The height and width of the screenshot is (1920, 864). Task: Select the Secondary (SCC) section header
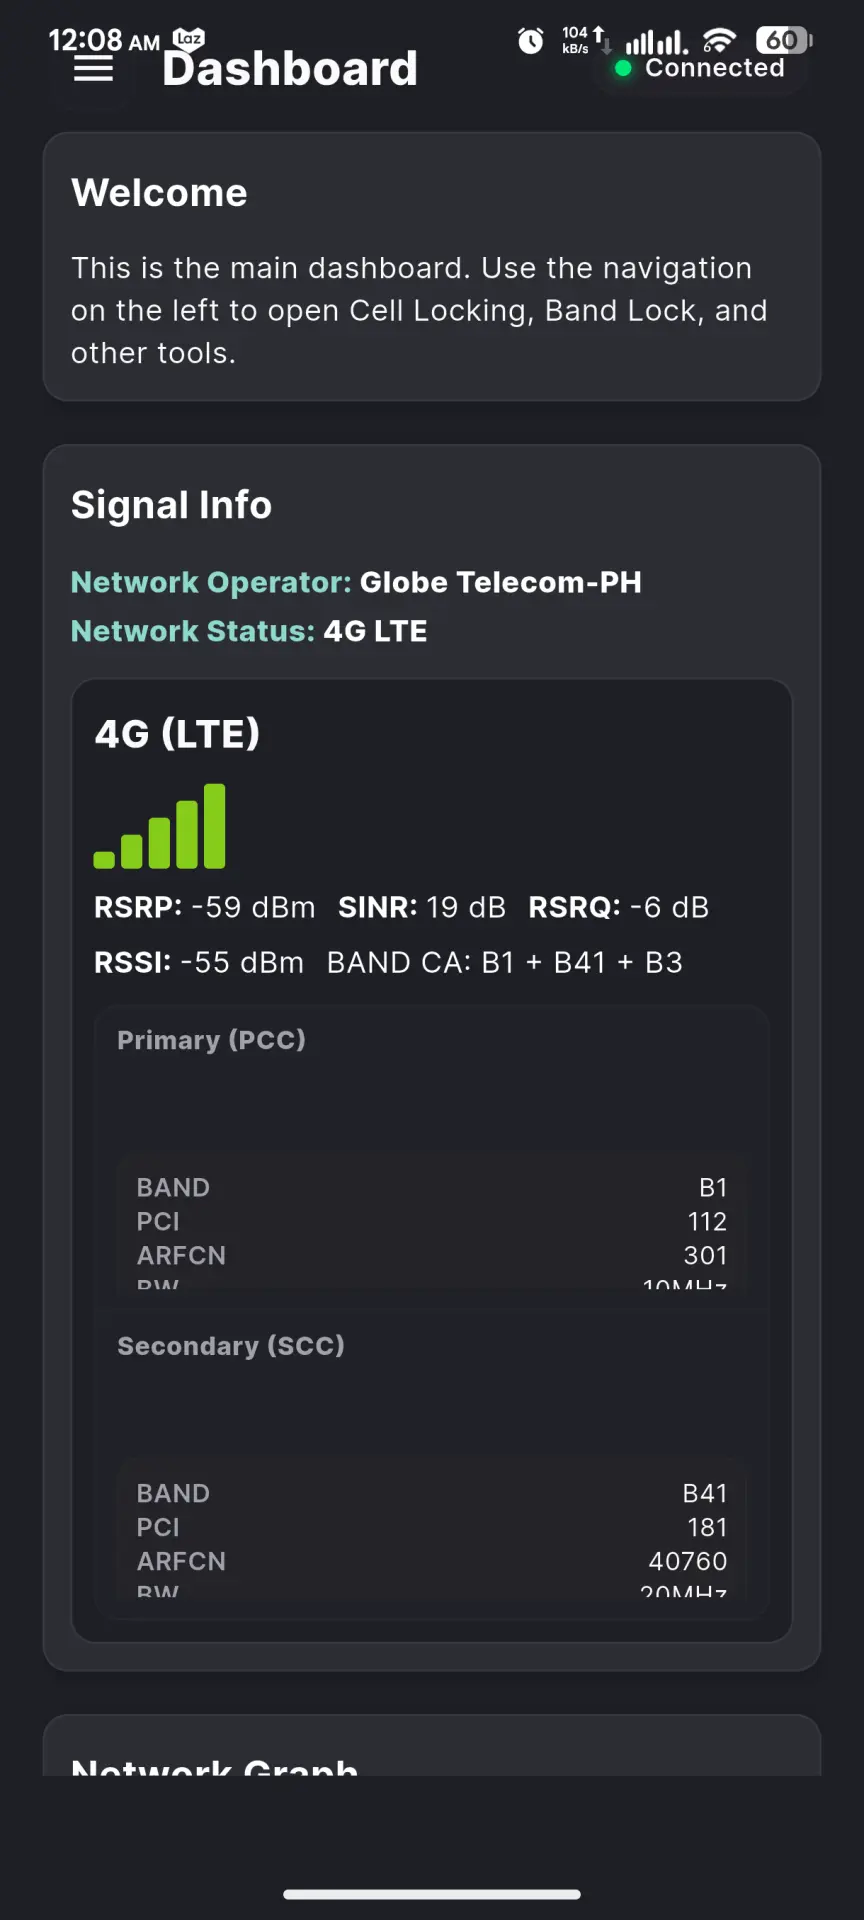pos(231,1346)
